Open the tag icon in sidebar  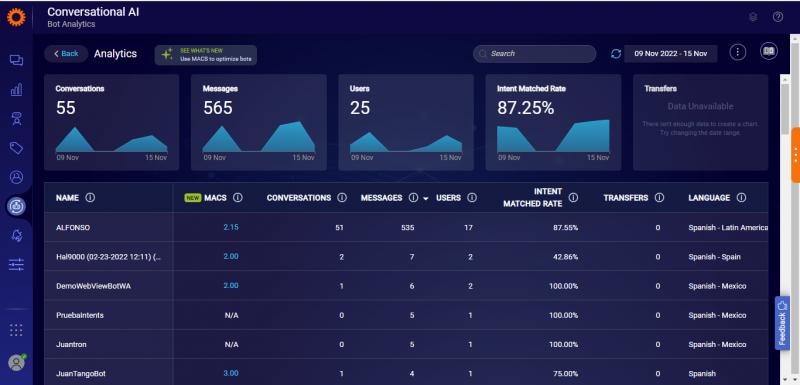pyautogui.click(x=16, y=148)
